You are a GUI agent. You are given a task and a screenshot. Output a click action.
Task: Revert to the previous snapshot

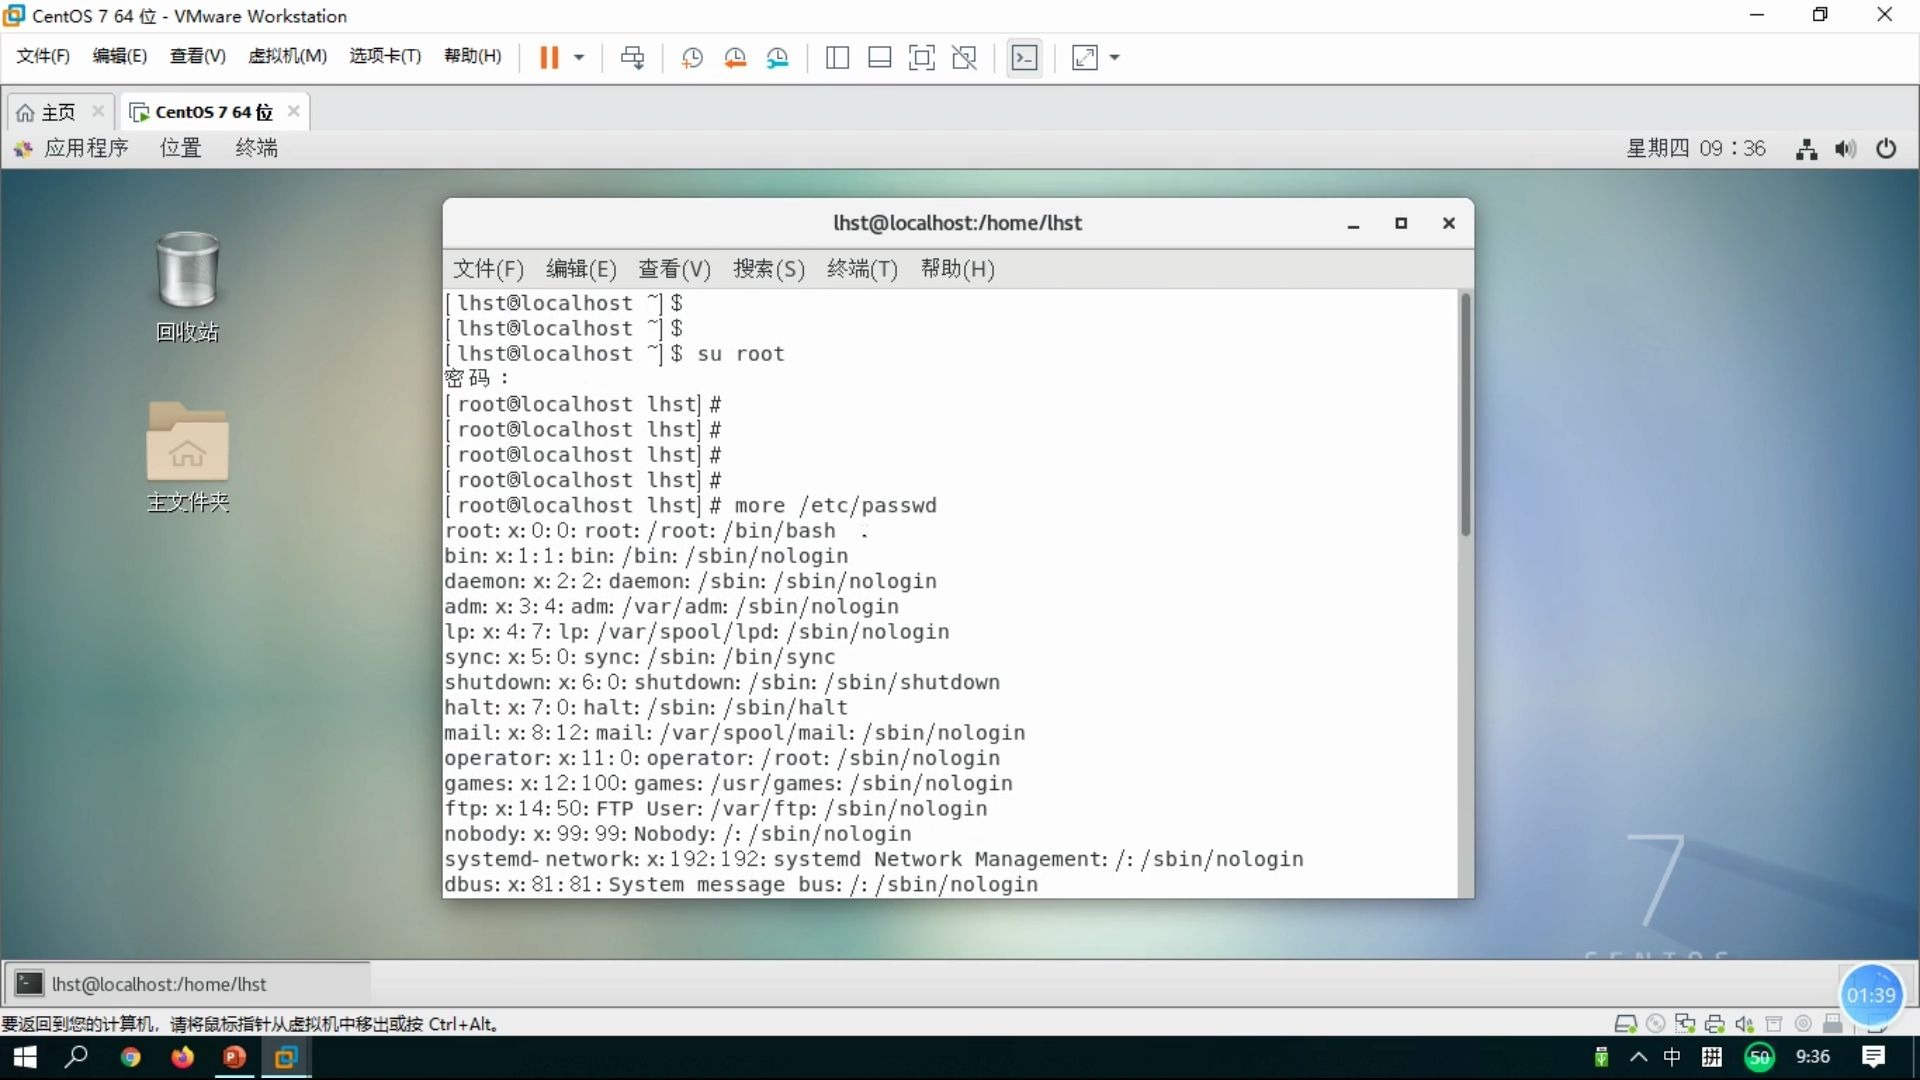[x=735, y=57]
